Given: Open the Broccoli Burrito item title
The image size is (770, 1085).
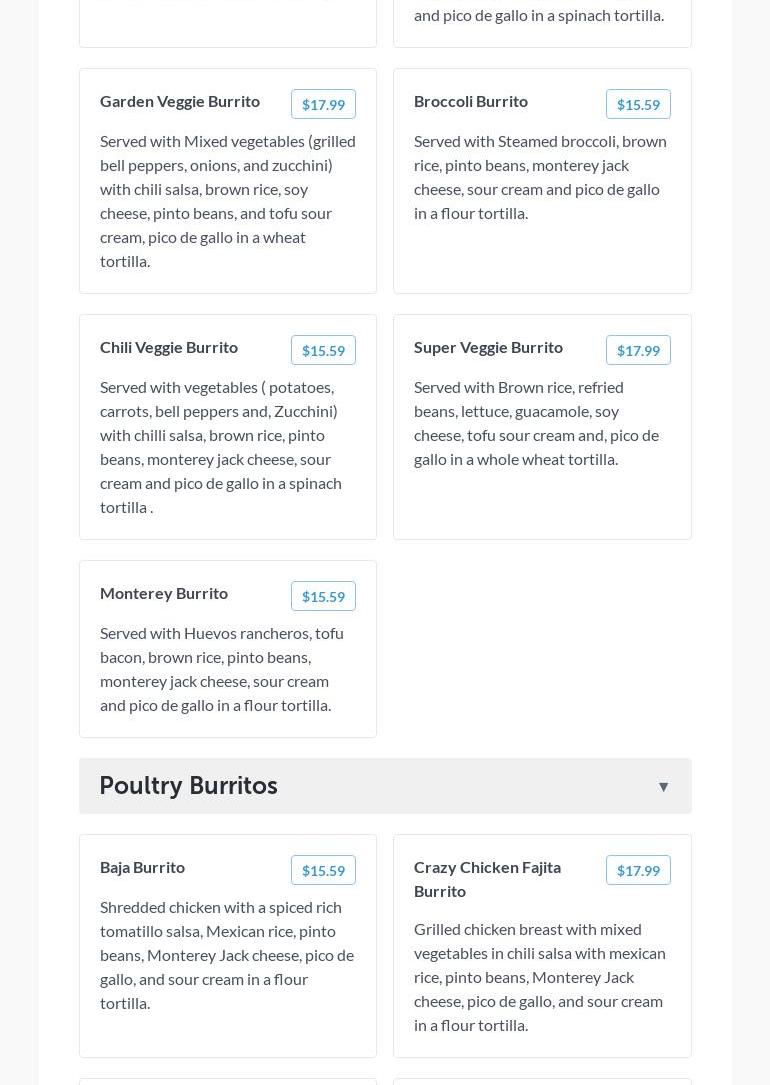Looking at the screenshot, I should pos(470,102).
